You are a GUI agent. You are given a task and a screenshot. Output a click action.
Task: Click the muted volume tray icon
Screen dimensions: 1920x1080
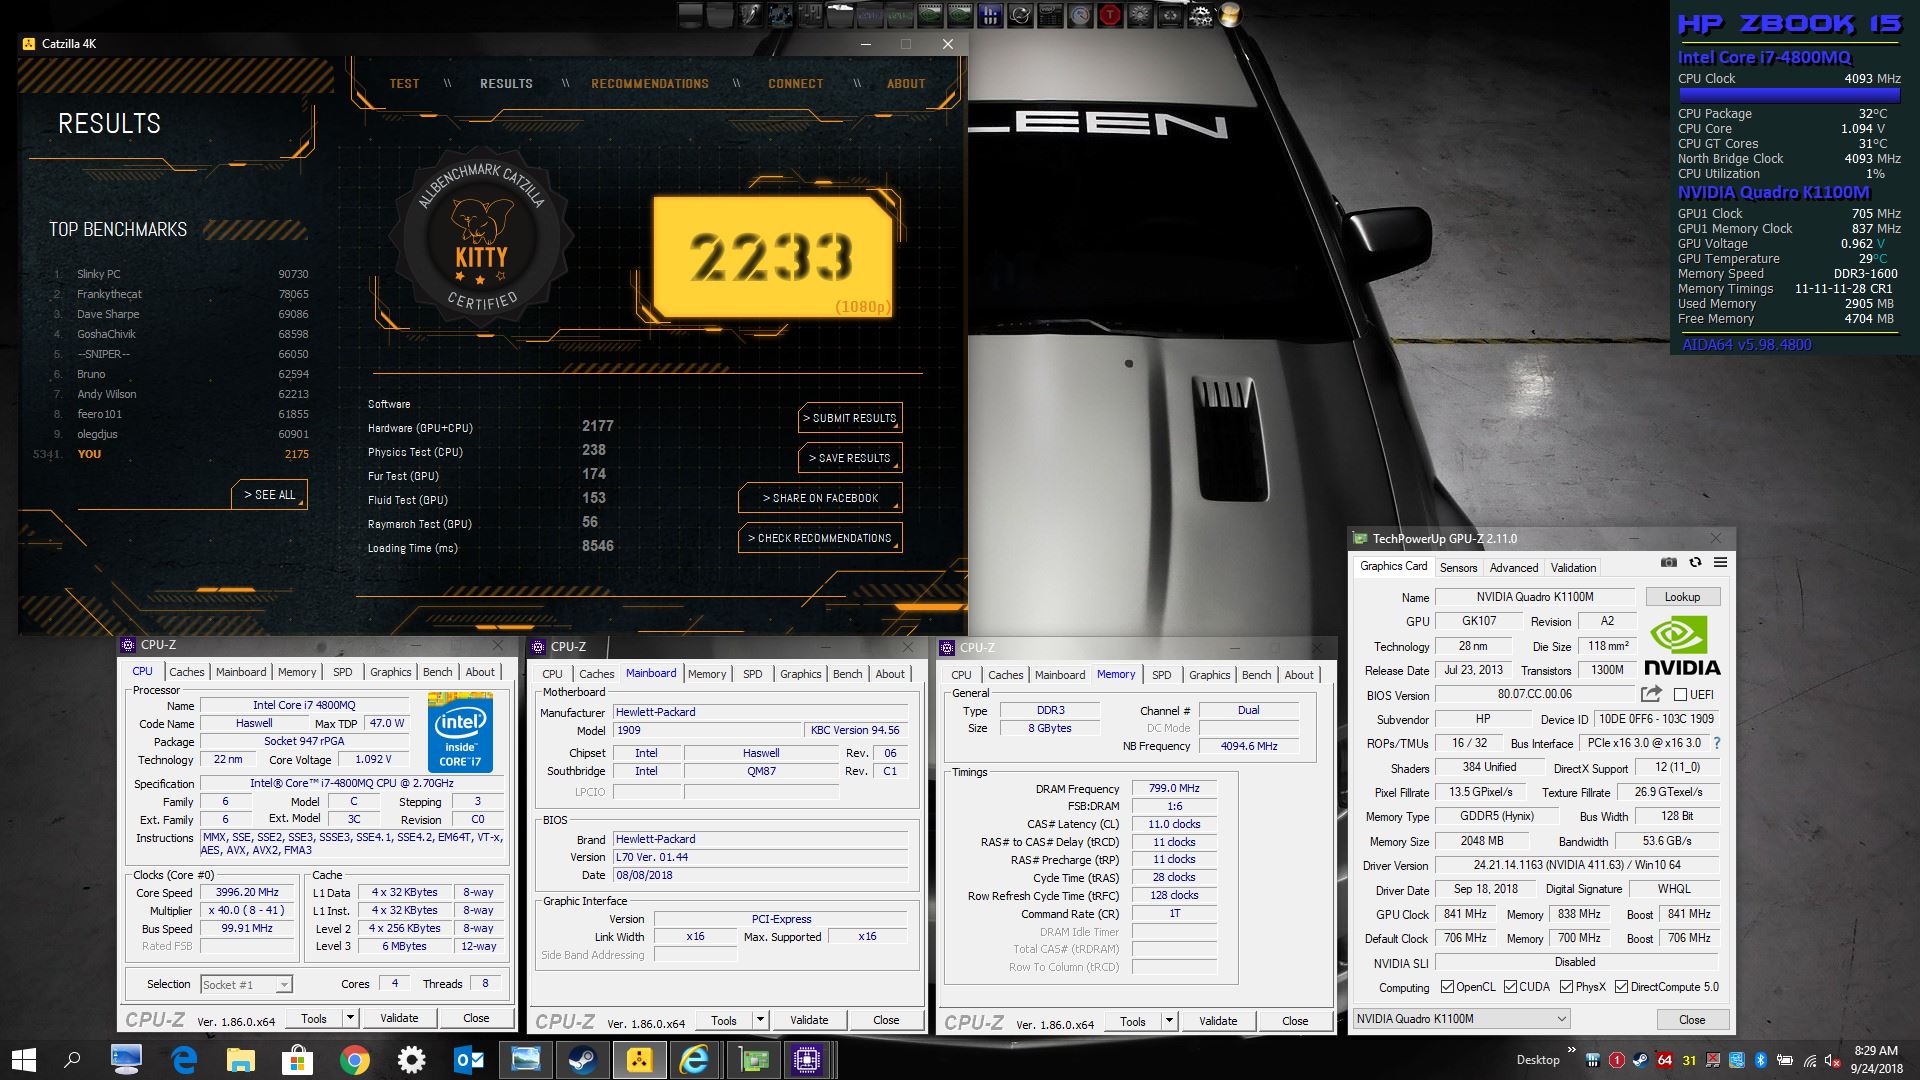(1833, 1060)
